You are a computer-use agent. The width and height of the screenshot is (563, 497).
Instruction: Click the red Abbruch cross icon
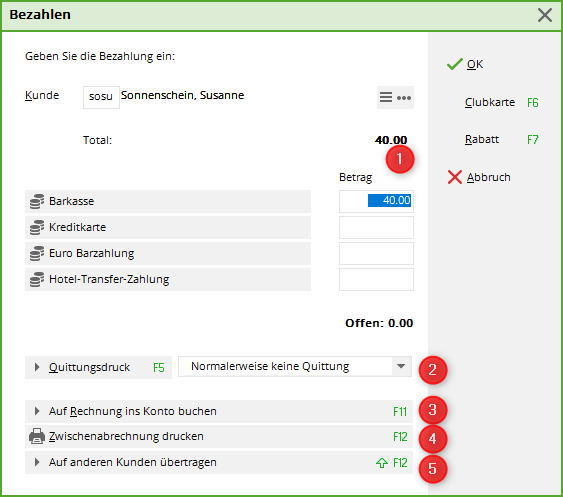click(455, 177)
